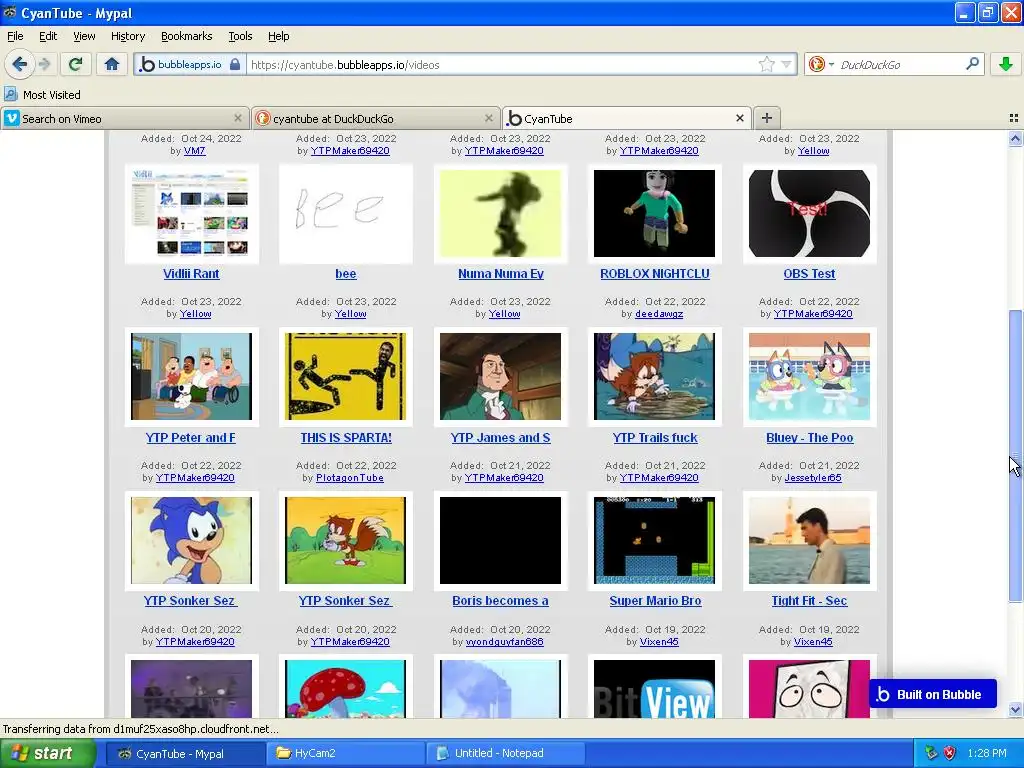Visit user wyondguyfan686 profile link
1024x768 pixels.
pyautogui.click(x=504, y=642)
